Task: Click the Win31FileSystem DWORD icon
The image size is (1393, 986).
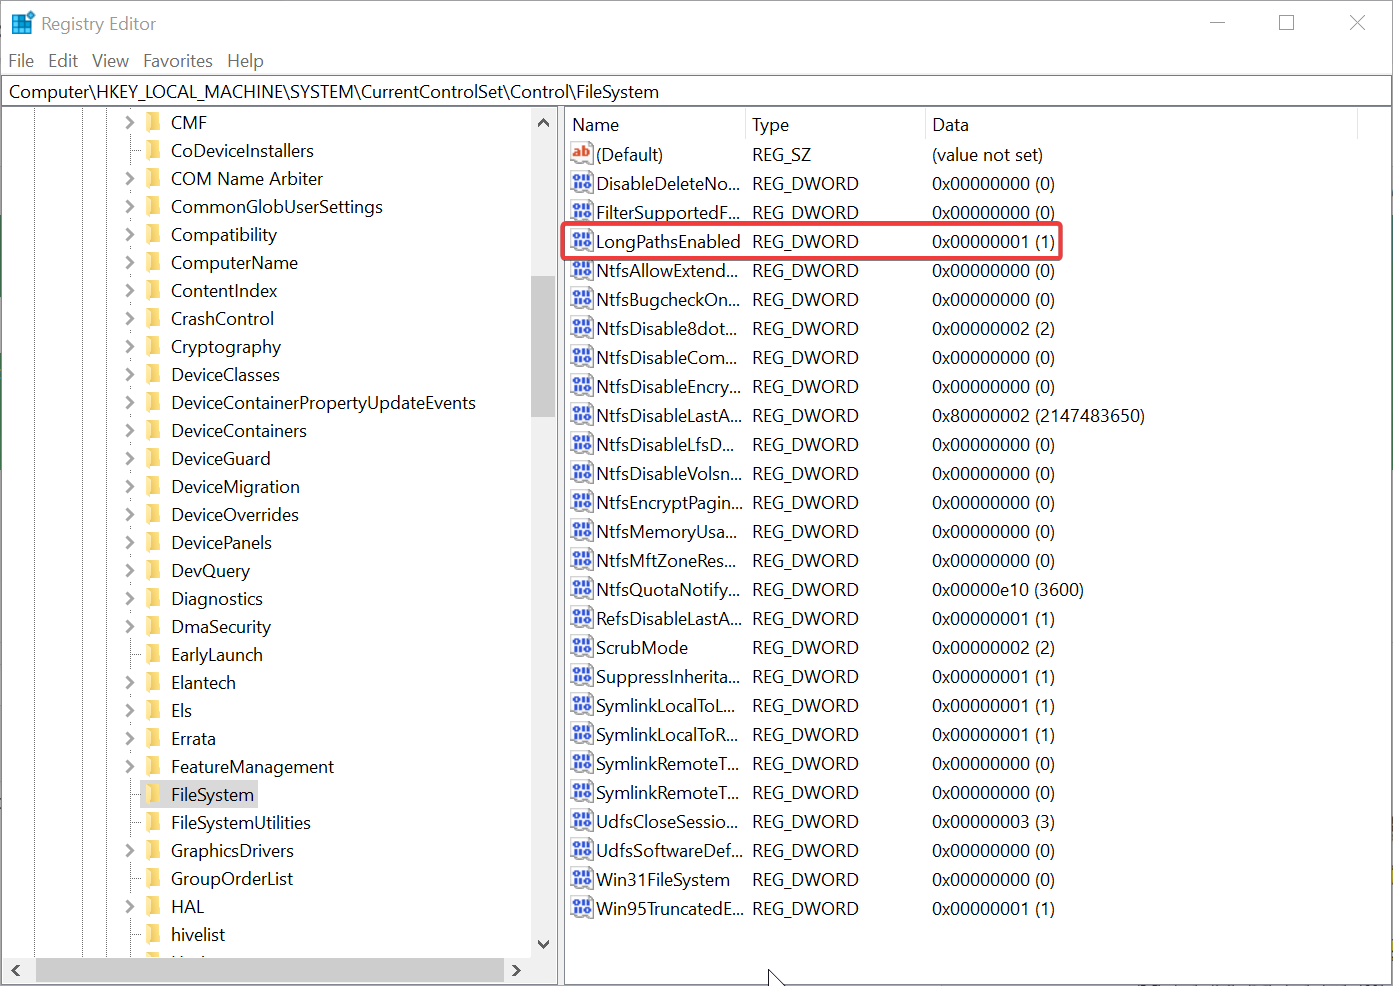Action: pyautogui.click(x=582, y=879)
